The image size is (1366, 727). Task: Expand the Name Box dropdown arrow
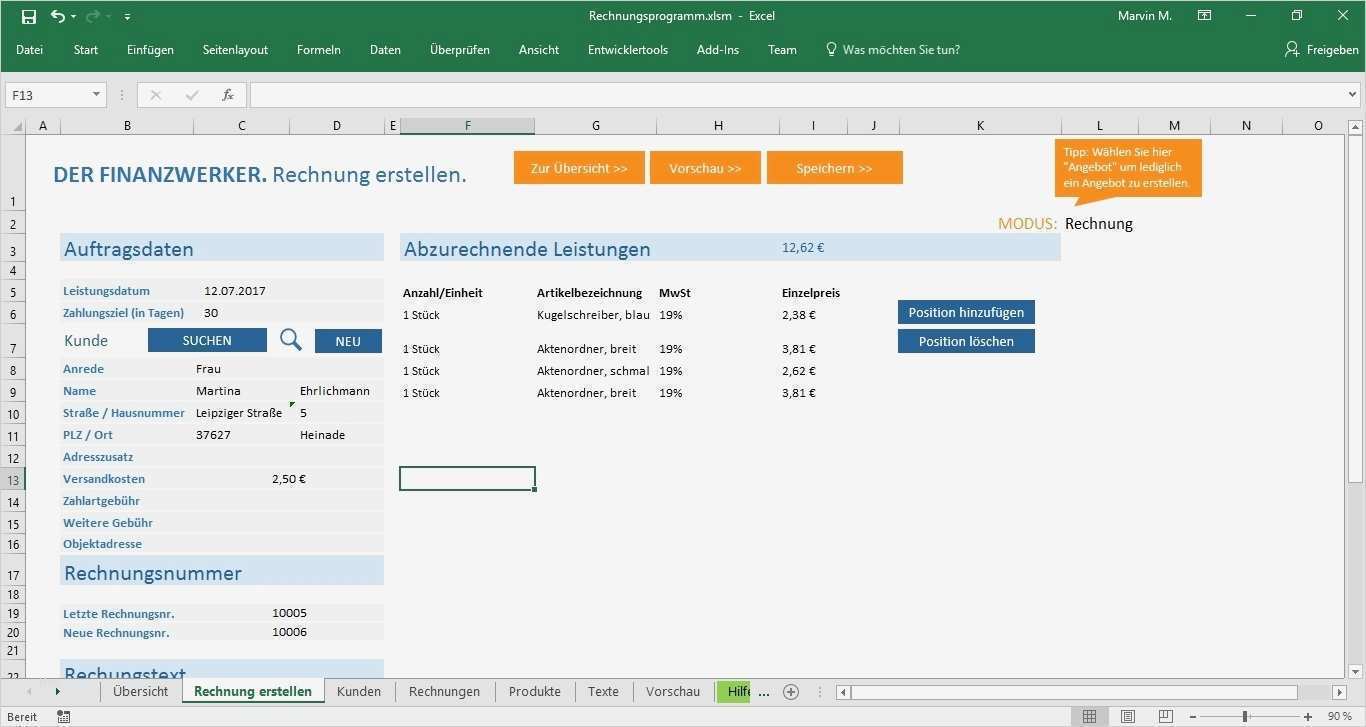[97, 95]
